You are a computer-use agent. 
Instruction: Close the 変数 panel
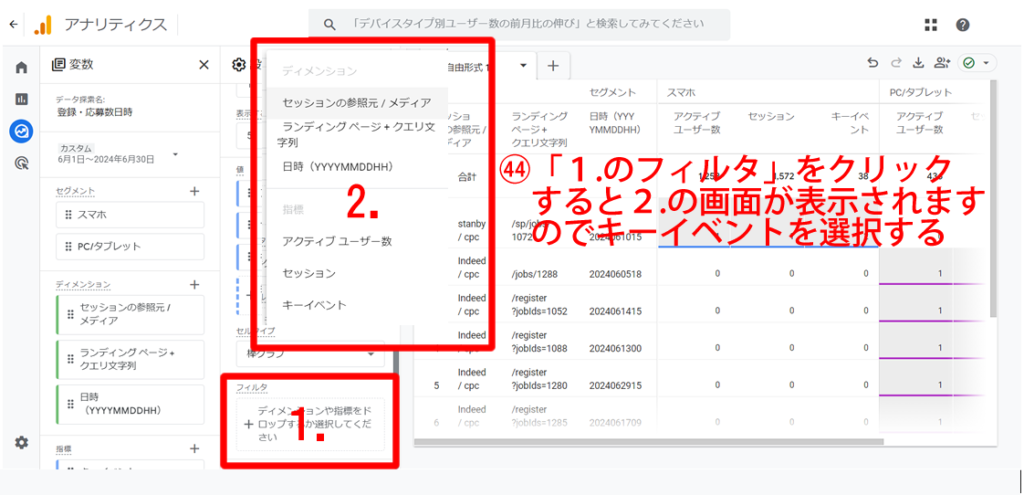(204, 65)
